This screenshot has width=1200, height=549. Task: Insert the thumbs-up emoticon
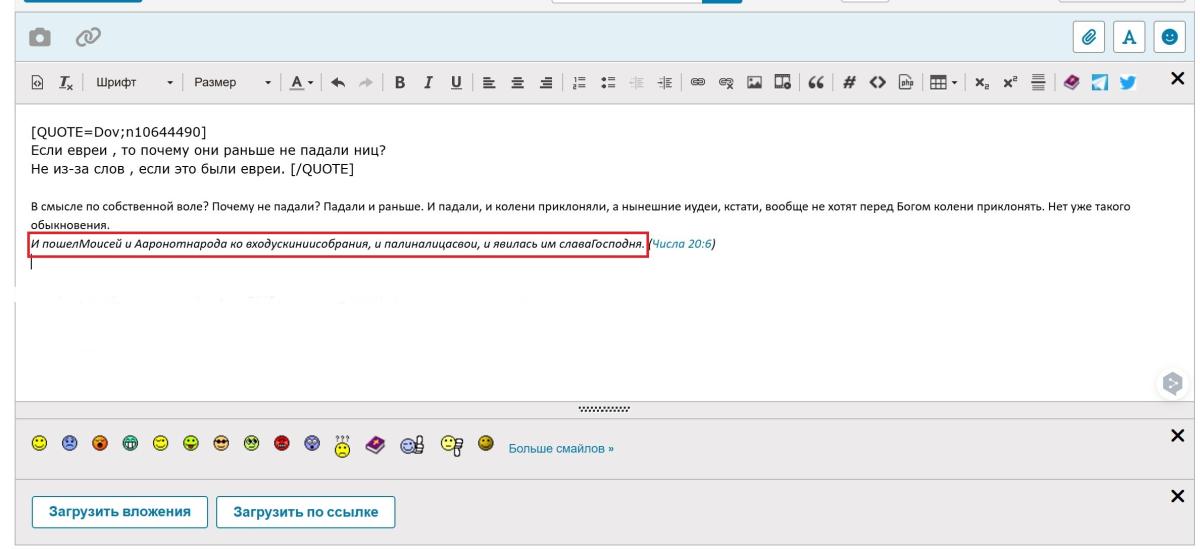412,447
